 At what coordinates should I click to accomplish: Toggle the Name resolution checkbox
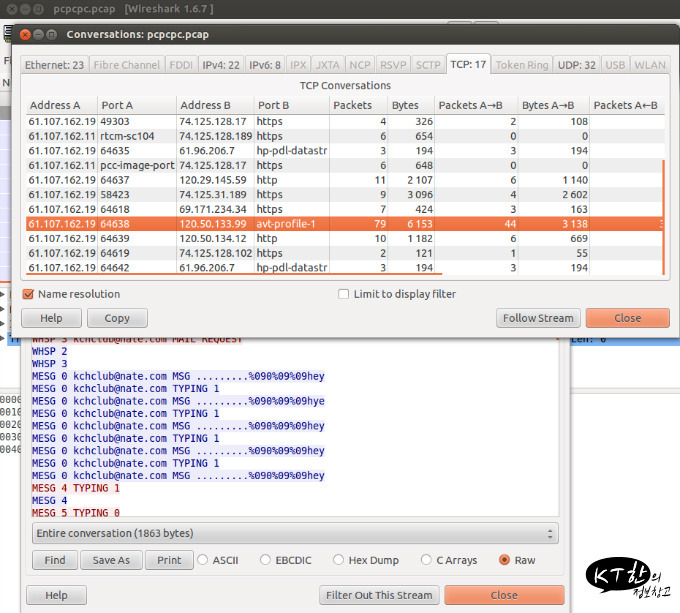point(28,294)
